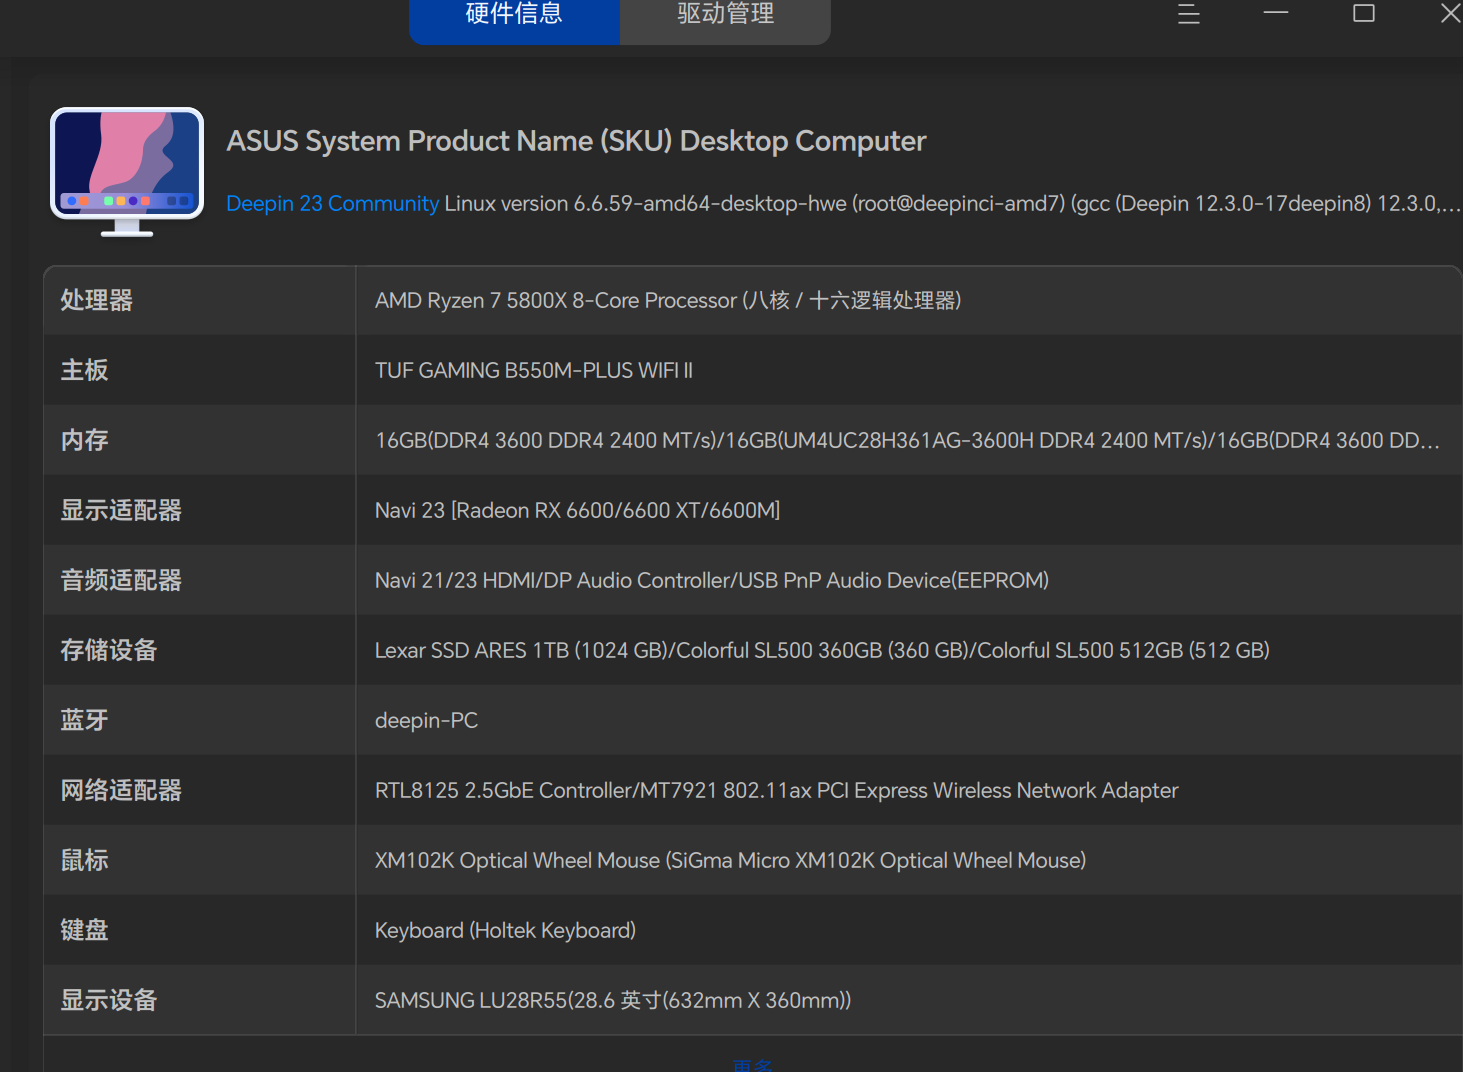Click the Navi 21/23 HDMI/DP Audio Controller value
The width and height of the screenshot is (1463, 1072).
click(712, 580)
